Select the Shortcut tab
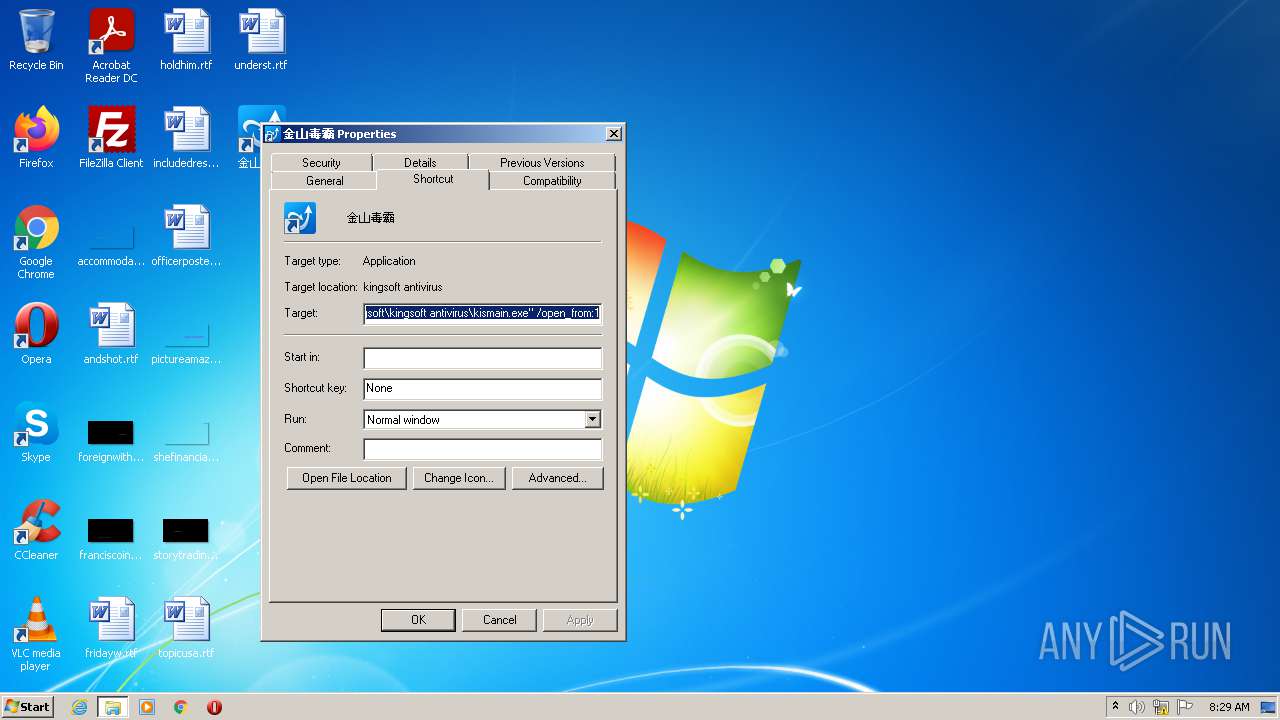The image size is (1280, 720). pos(433,179)
